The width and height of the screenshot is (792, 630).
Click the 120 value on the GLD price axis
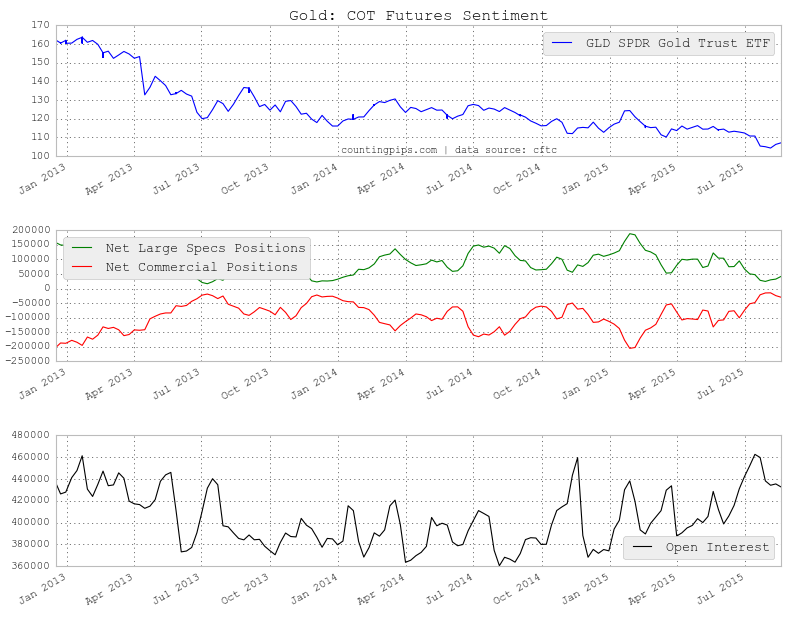click(x=40, y=118)
